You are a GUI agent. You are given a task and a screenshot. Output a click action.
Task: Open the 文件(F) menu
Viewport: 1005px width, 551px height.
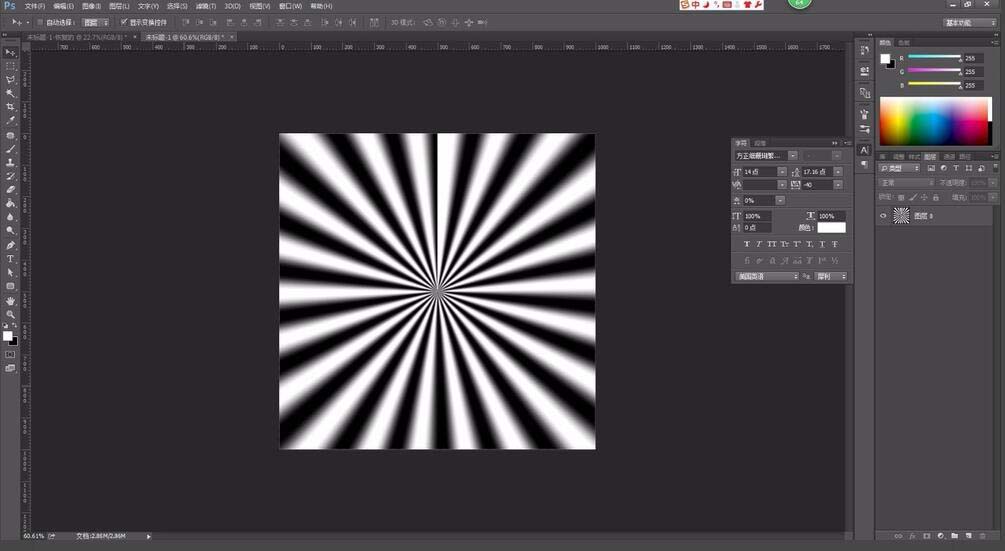coord(35,6)
